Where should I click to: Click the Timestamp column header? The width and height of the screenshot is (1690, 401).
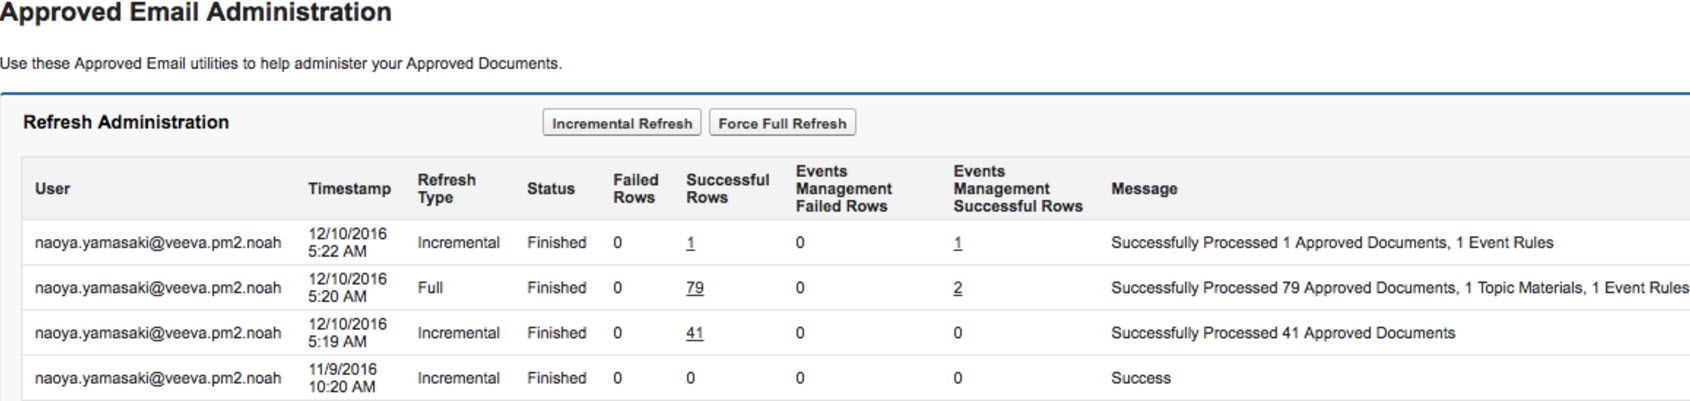tap(349, 189)
